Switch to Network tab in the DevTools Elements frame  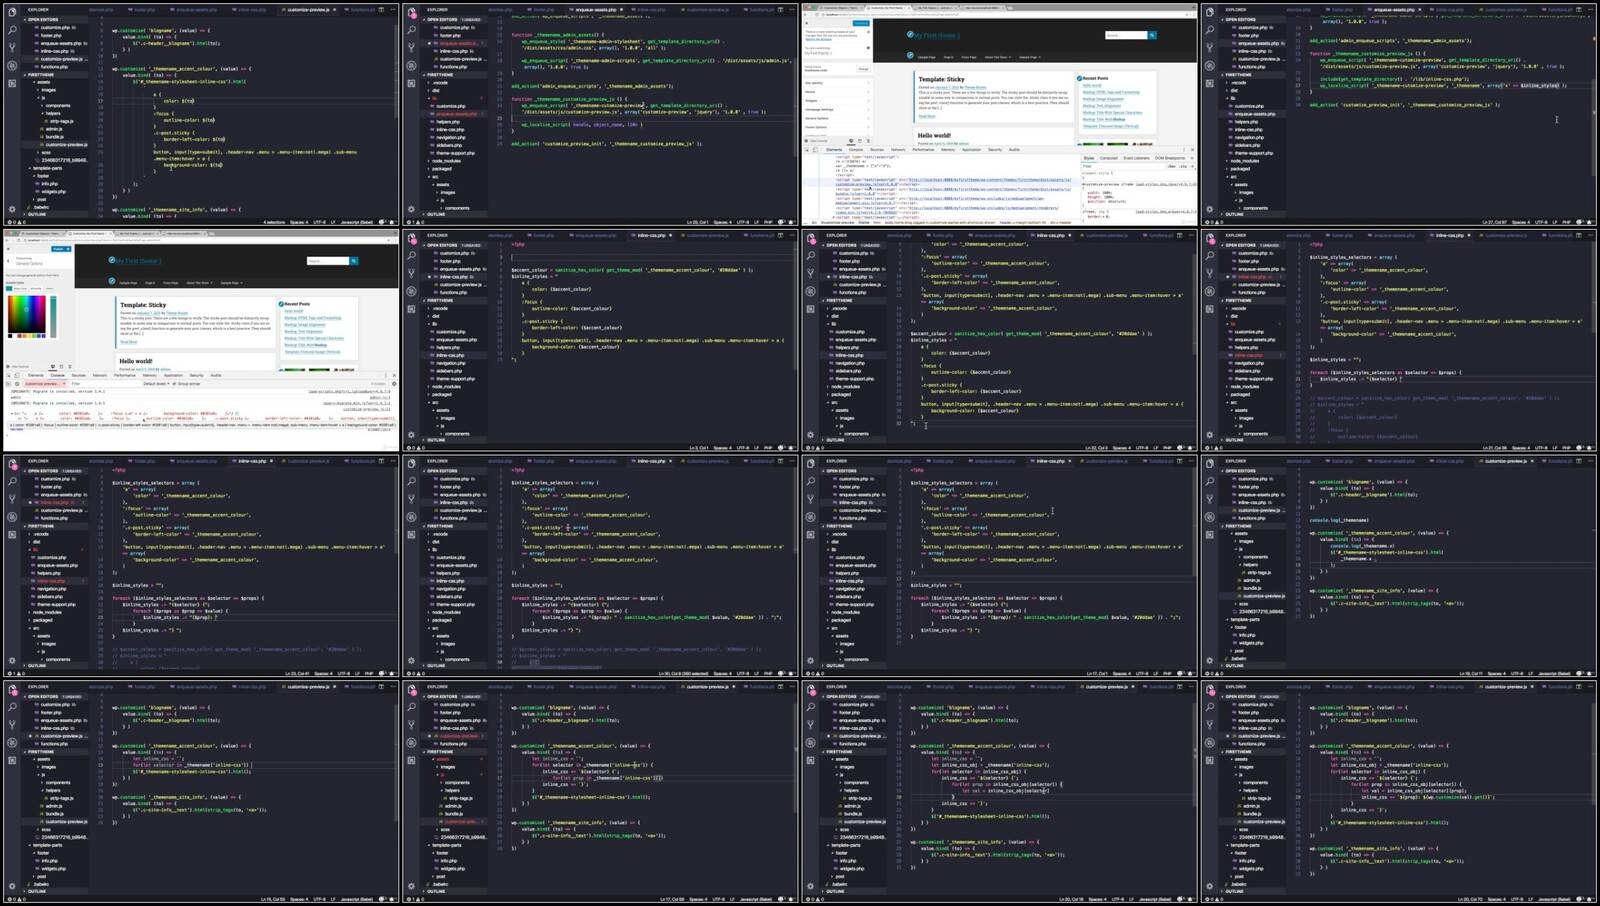pyautogui.click(x=898, y=150)
